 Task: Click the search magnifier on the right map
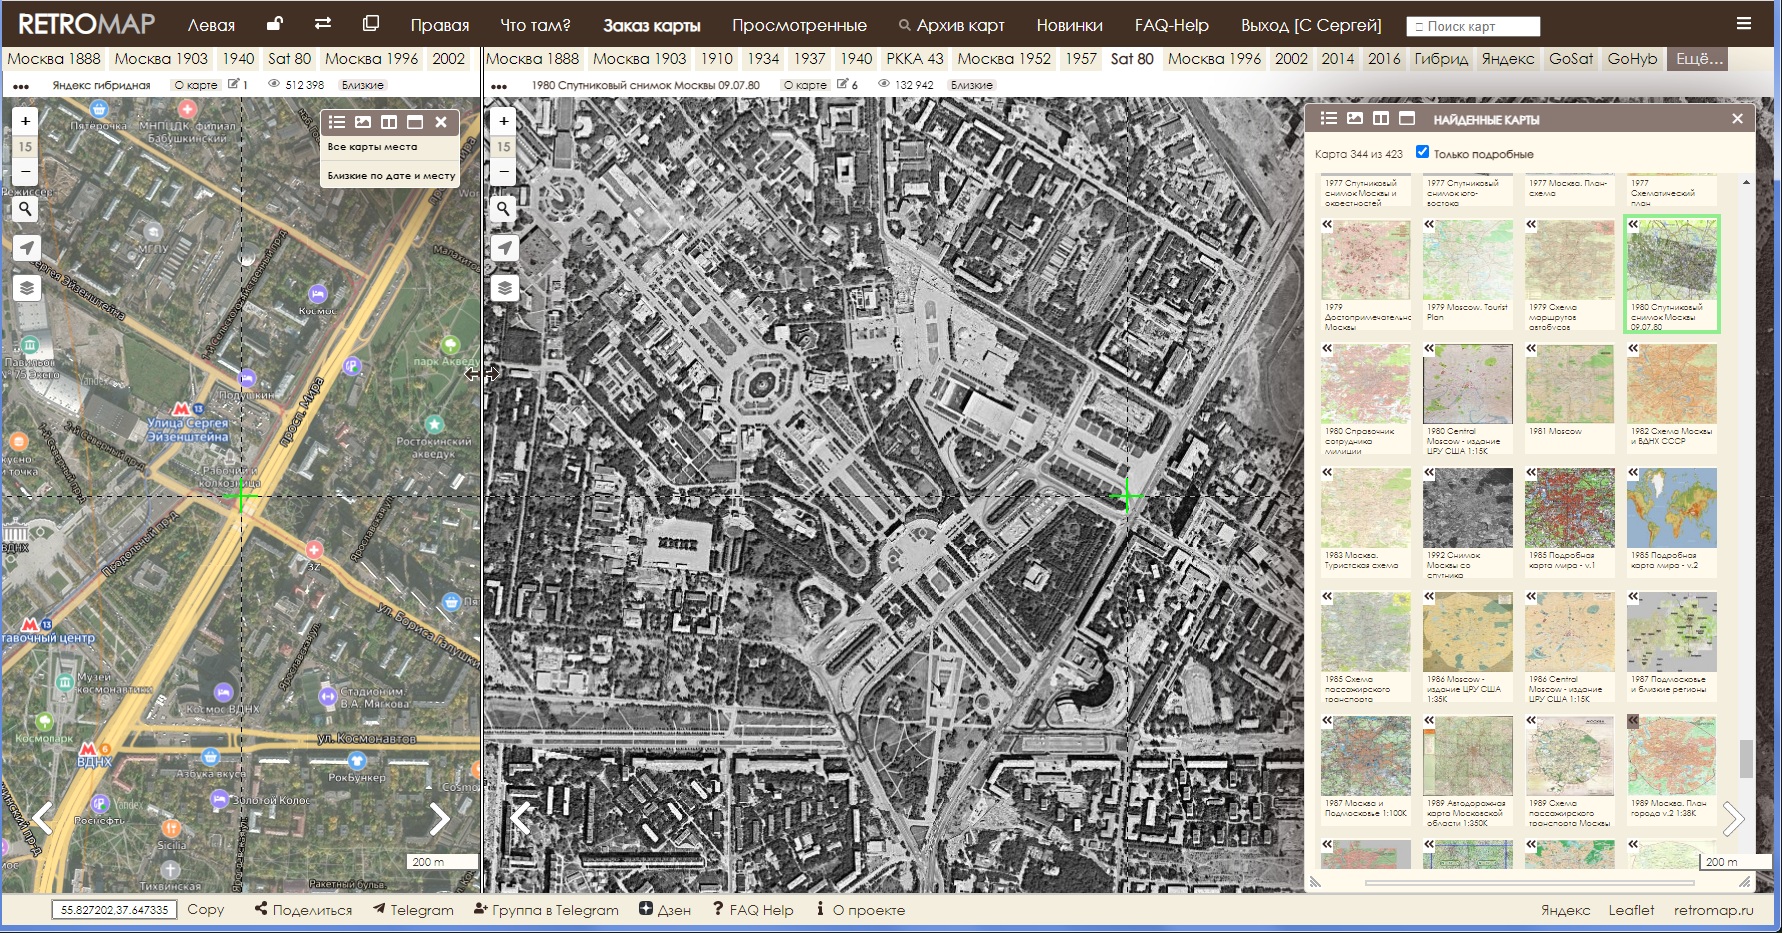pos(504,209)
